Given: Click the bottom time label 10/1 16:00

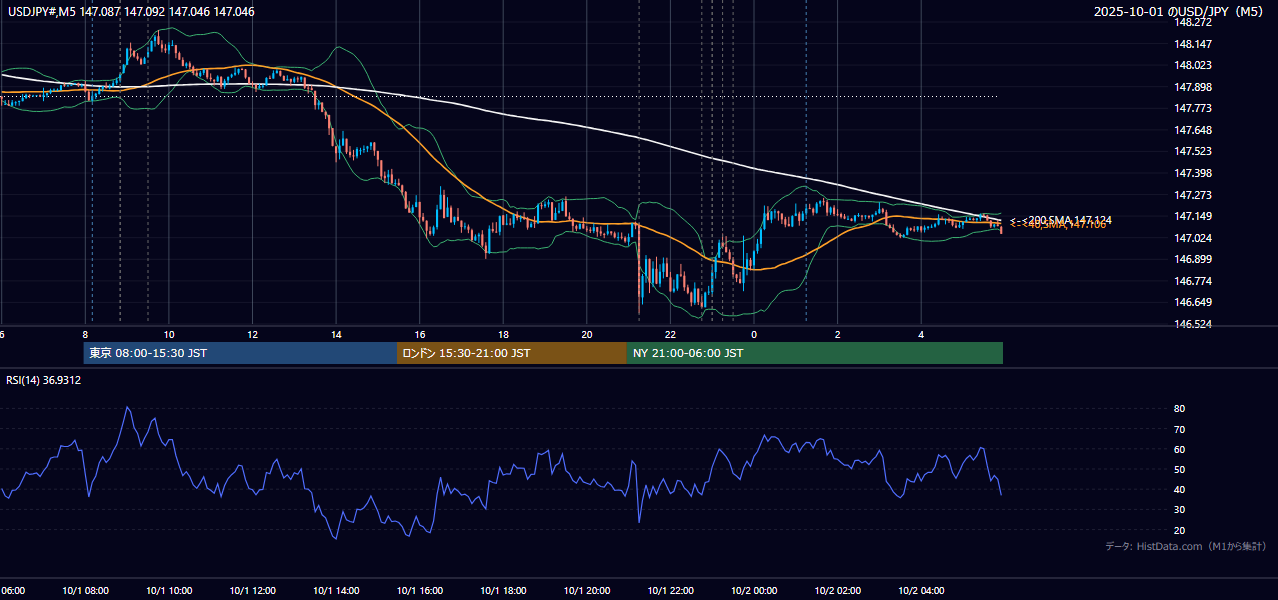Looking at the screenshot, I should 419,590.
